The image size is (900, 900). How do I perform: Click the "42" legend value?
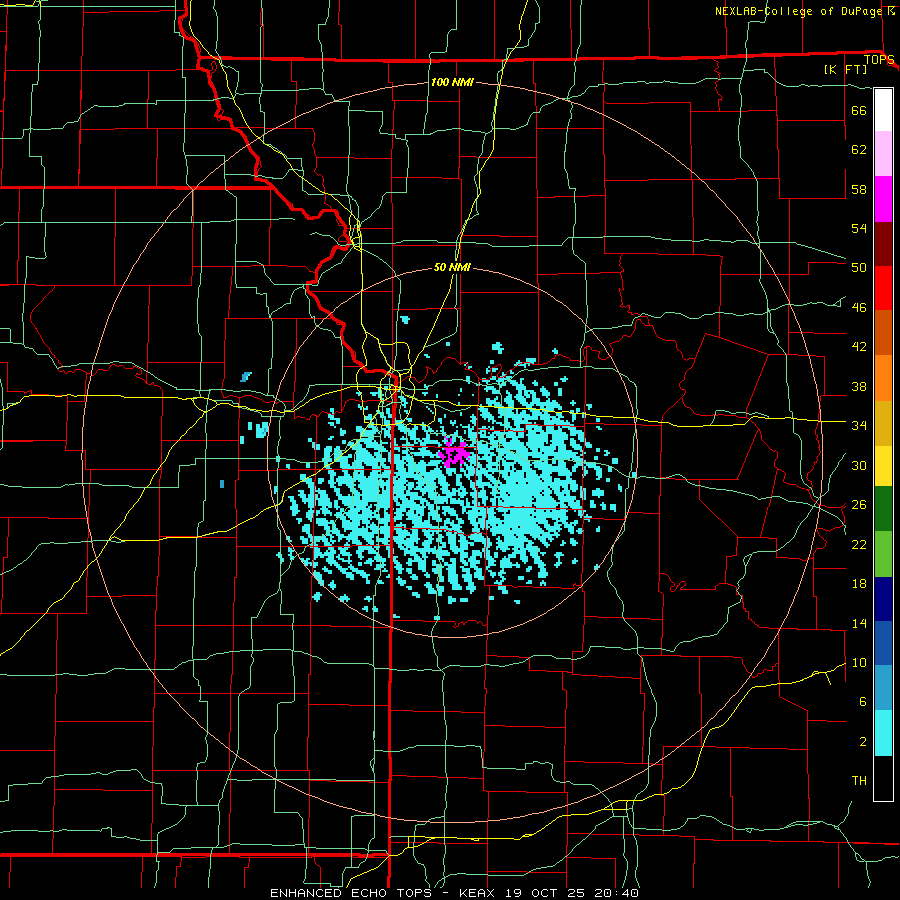pos(859,347)
